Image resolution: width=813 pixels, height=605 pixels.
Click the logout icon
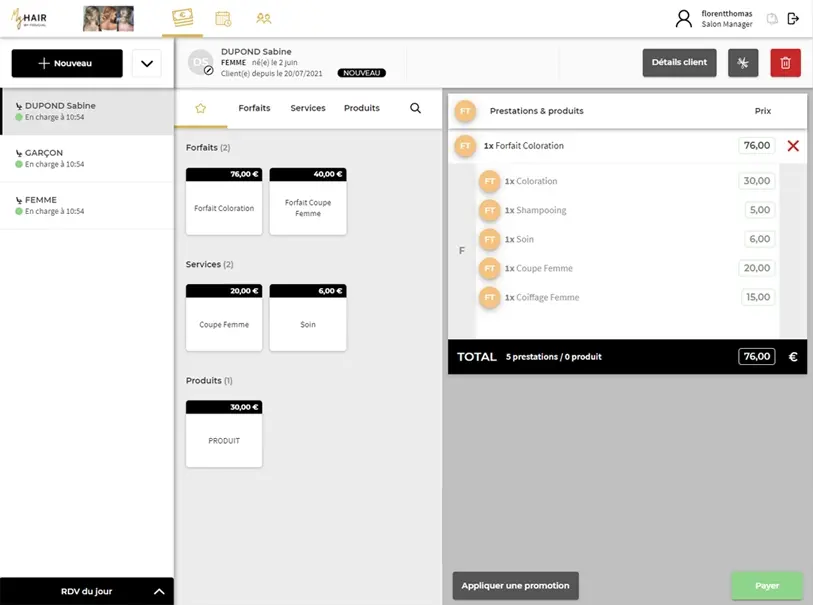pos(793,18)
